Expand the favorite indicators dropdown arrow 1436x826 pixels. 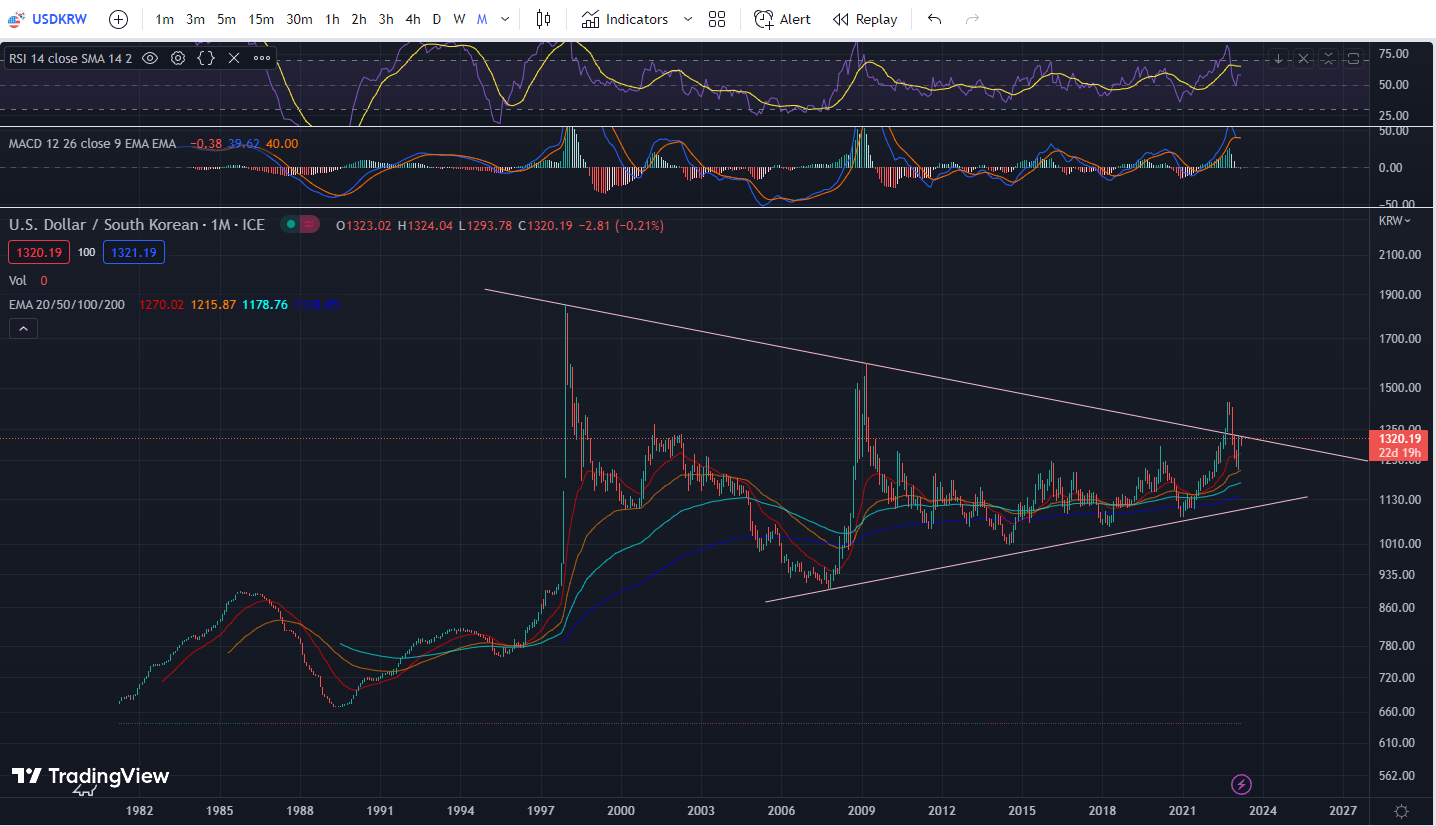click(x=688, y=19)
